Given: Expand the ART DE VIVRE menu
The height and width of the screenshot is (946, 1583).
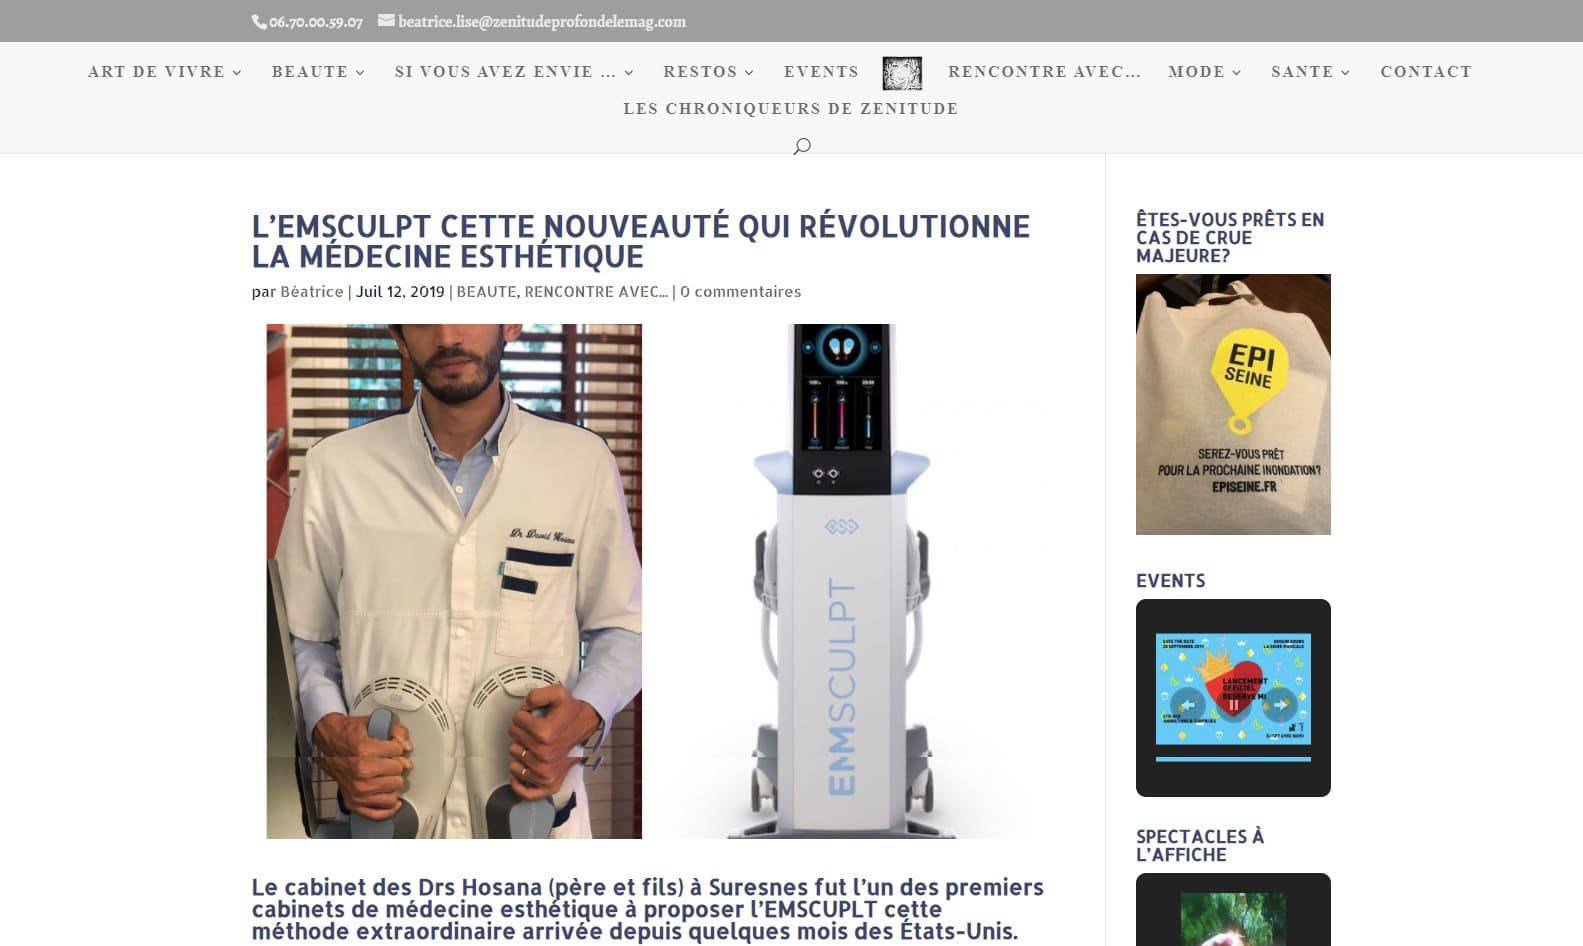Looking at the screenshot, I should click(x=165, y=72).
